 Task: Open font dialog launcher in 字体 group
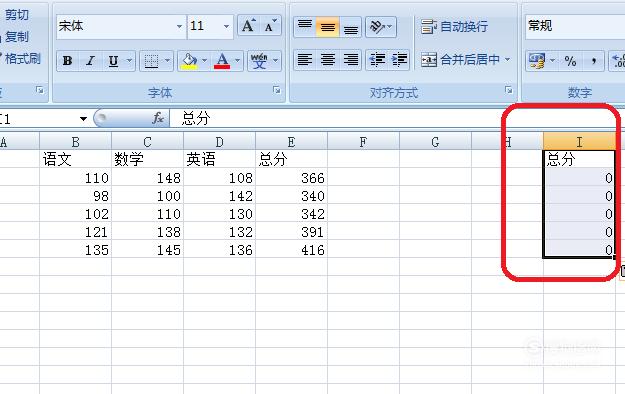[x=277, y=90]
